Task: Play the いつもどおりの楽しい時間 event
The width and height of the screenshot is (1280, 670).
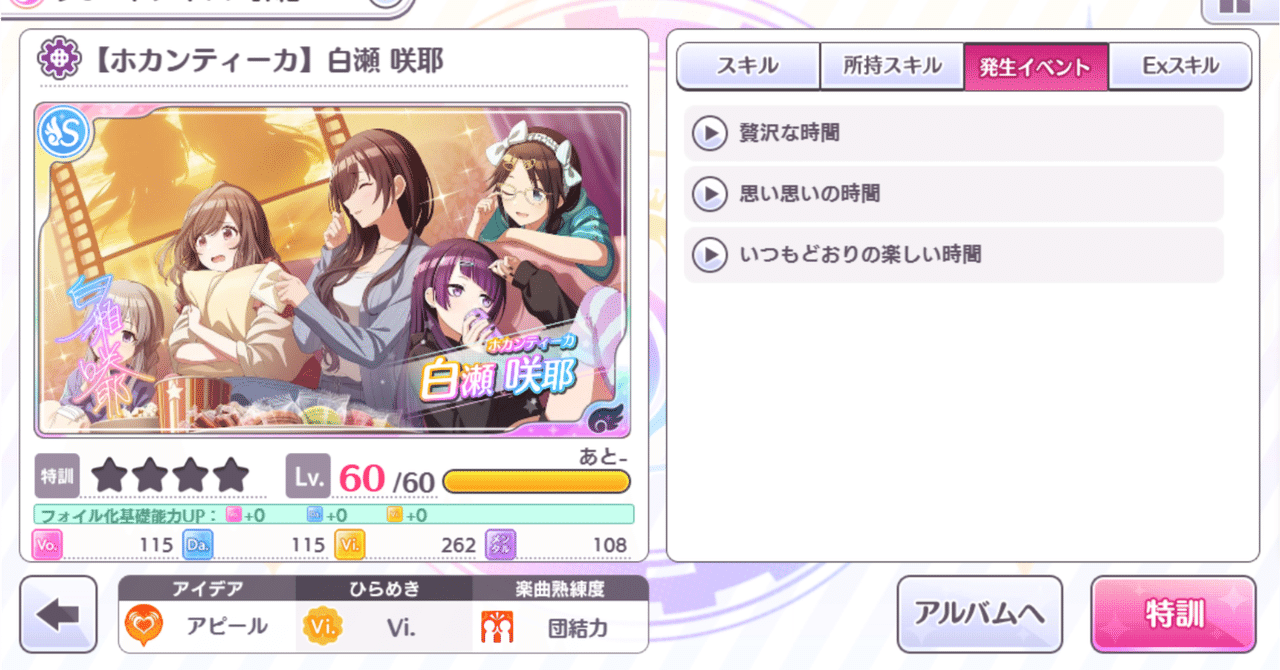Action: (709, 255)
